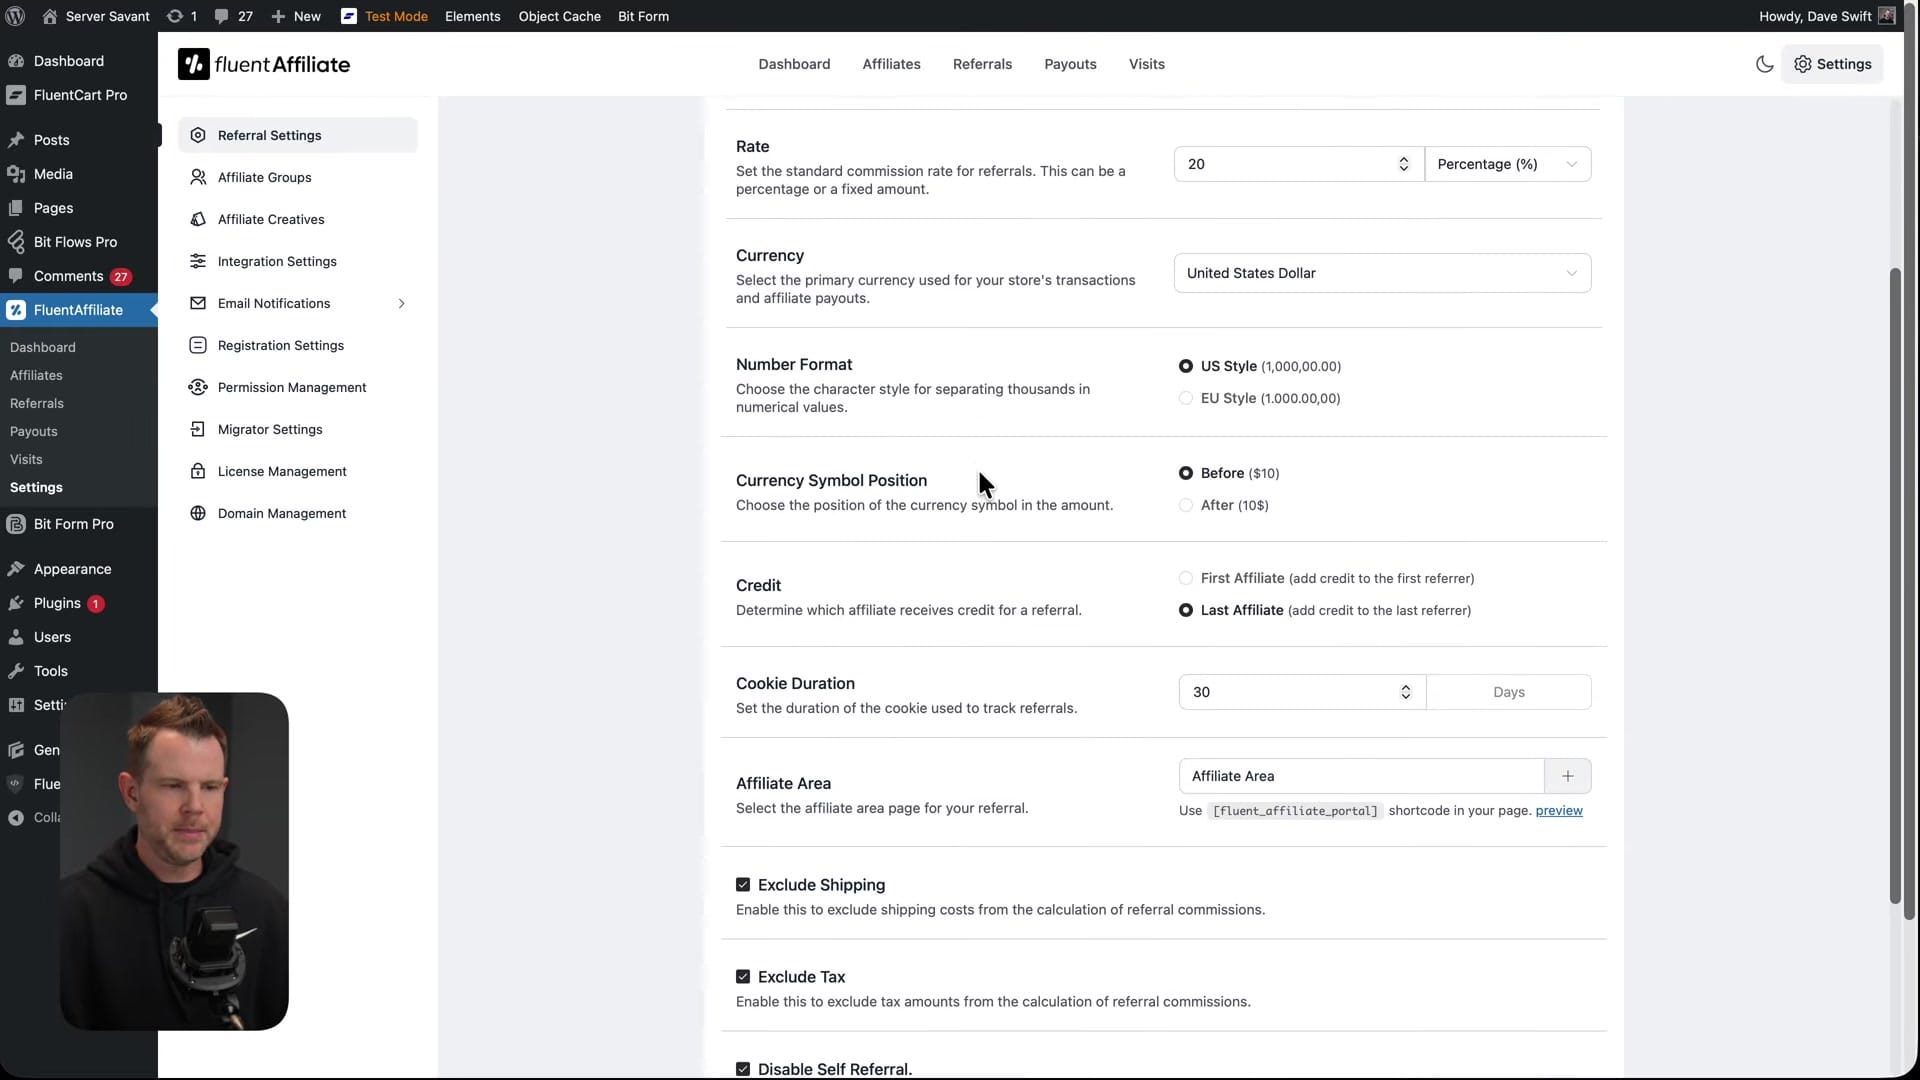The width and height of the screenshot is (1920, 1080).
Task: Select US Style number format
Action: [x=1186, y=366]
